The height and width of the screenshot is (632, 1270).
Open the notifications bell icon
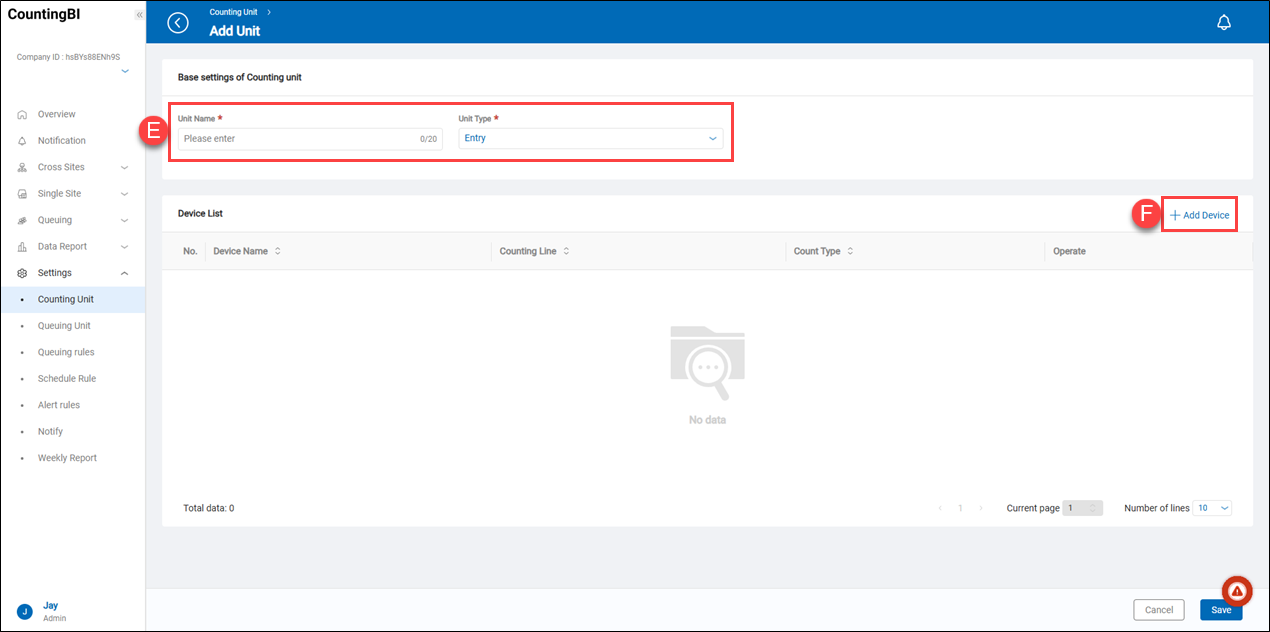click(1223, 23)
